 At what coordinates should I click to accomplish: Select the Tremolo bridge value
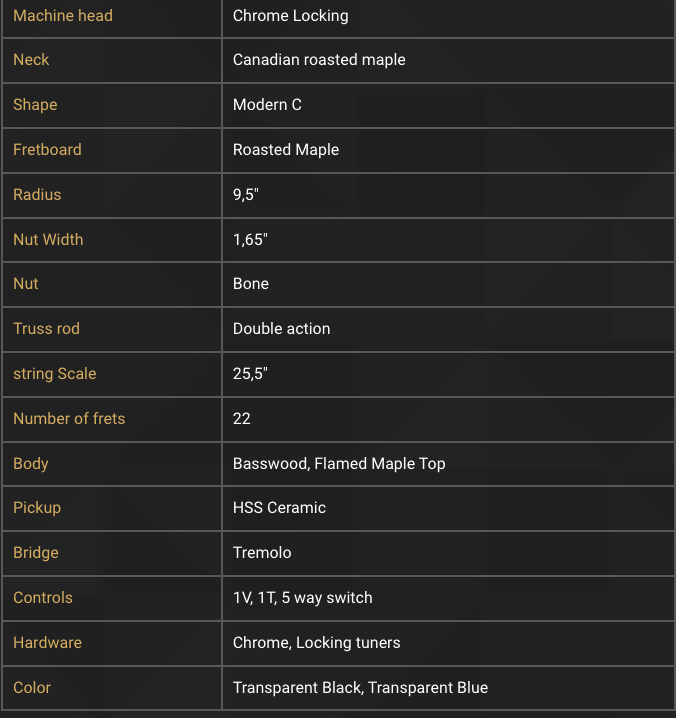262,553
